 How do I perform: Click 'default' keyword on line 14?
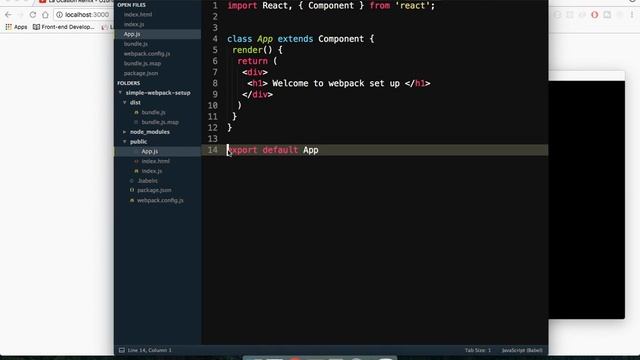tap(280, 150)
